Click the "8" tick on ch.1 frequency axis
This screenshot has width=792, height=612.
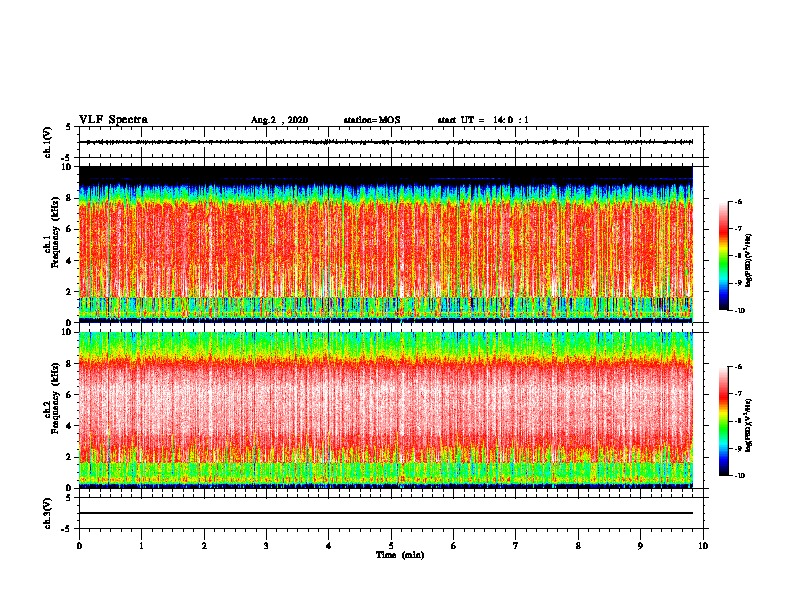pyautogui.click(x=69, y=198)
